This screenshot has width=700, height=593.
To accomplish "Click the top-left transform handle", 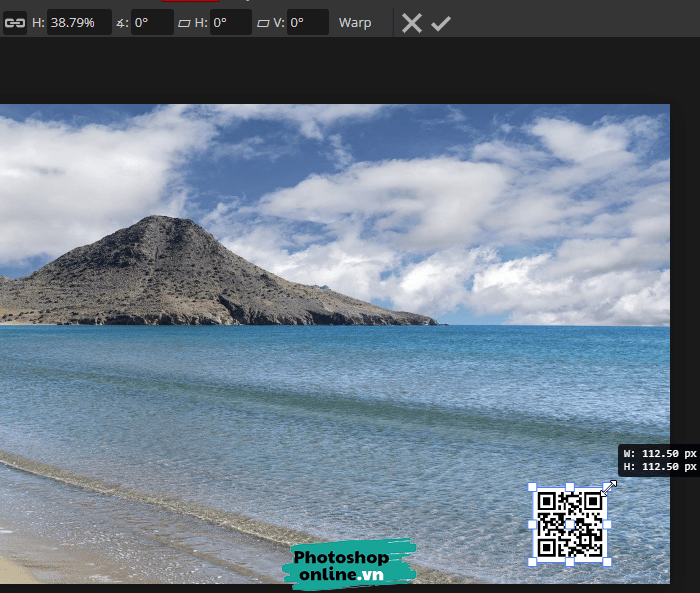I will 532,487.
